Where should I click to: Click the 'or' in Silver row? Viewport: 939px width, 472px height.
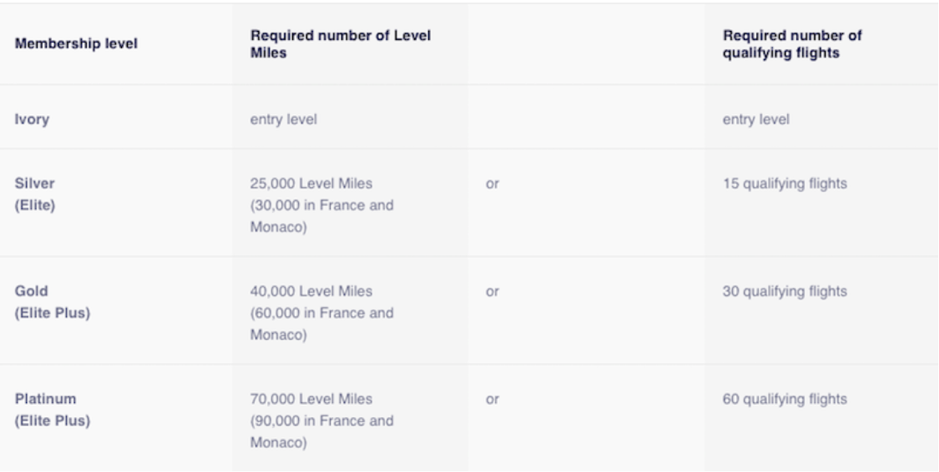click(x=492, y=184)
